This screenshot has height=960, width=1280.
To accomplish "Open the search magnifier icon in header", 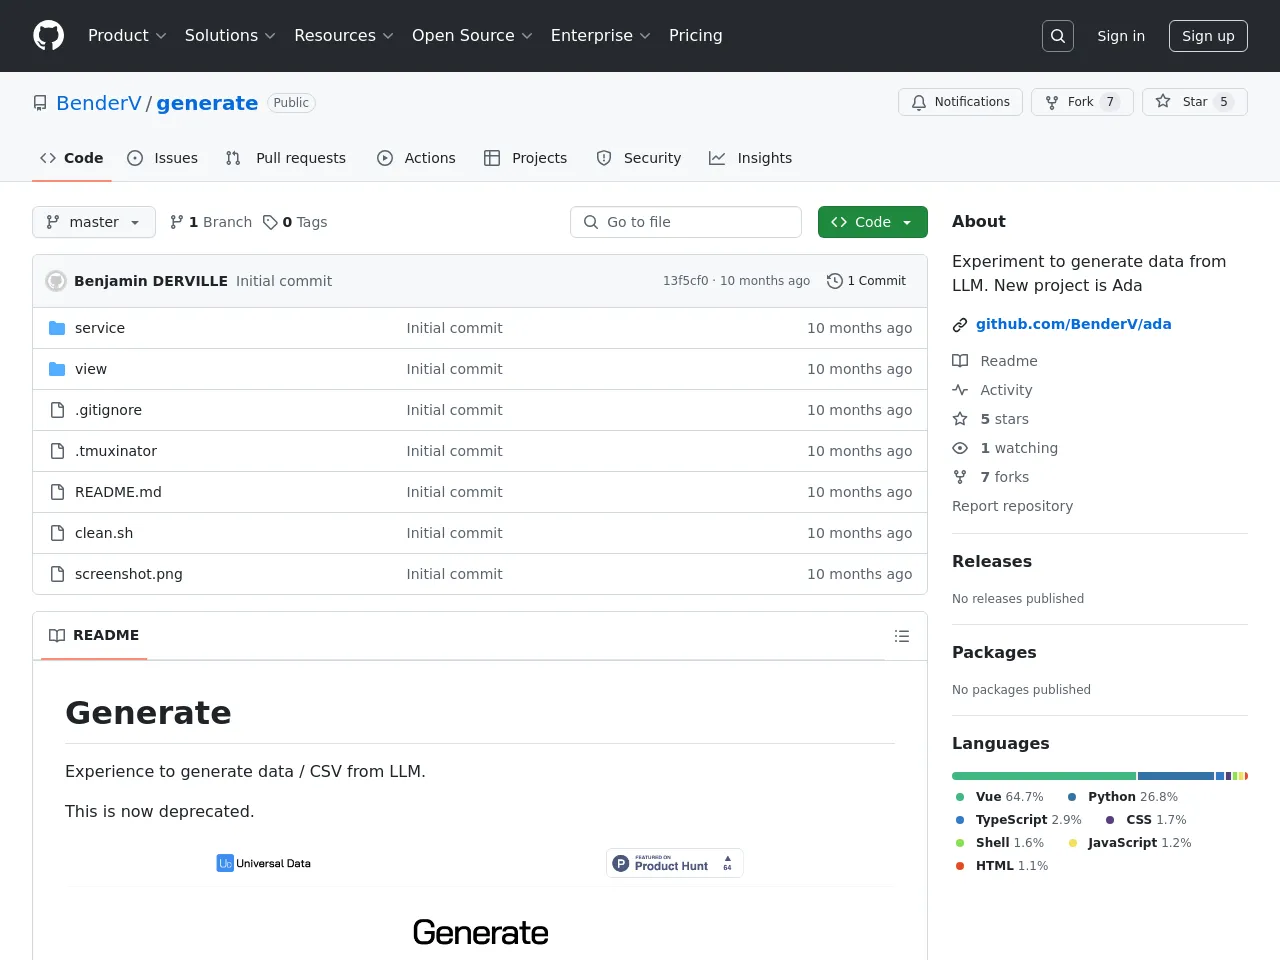I will pyautogui.click(x=1057, y=36).
